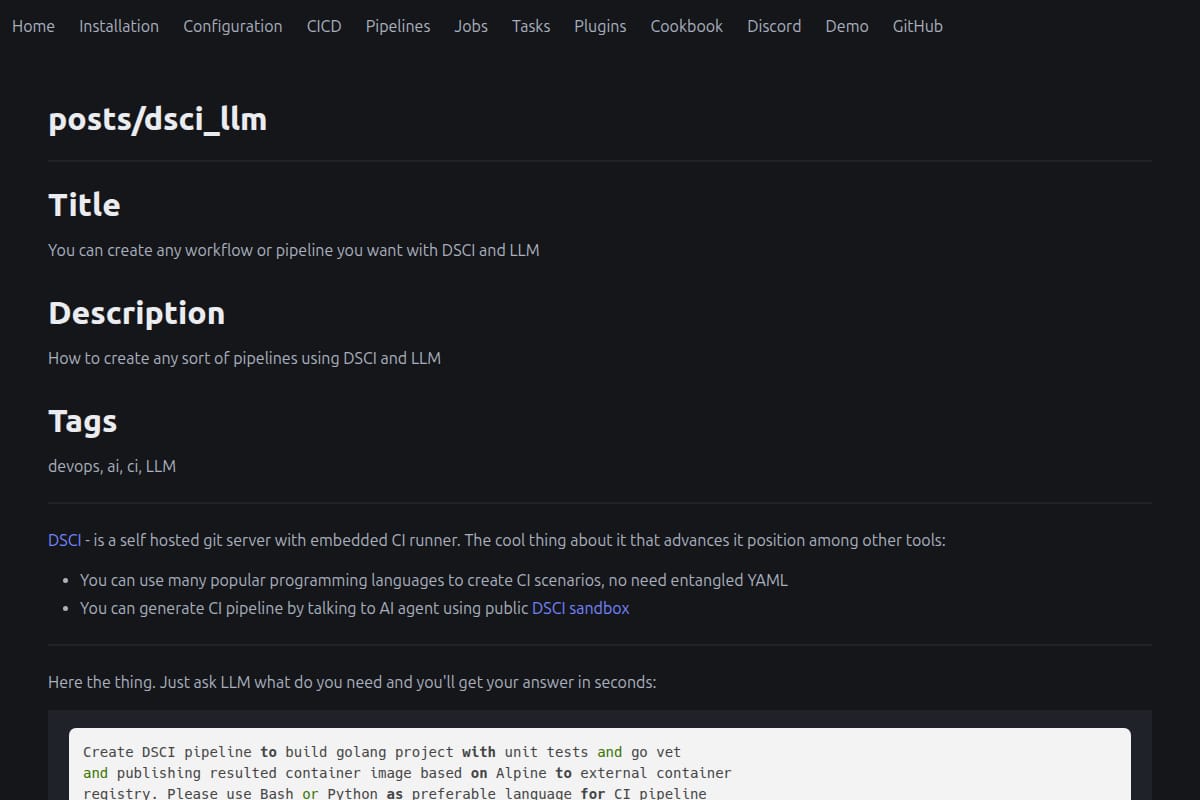Open the GitHub nav link
This screenshot has width=1200, height=800.
coord(918,26)
